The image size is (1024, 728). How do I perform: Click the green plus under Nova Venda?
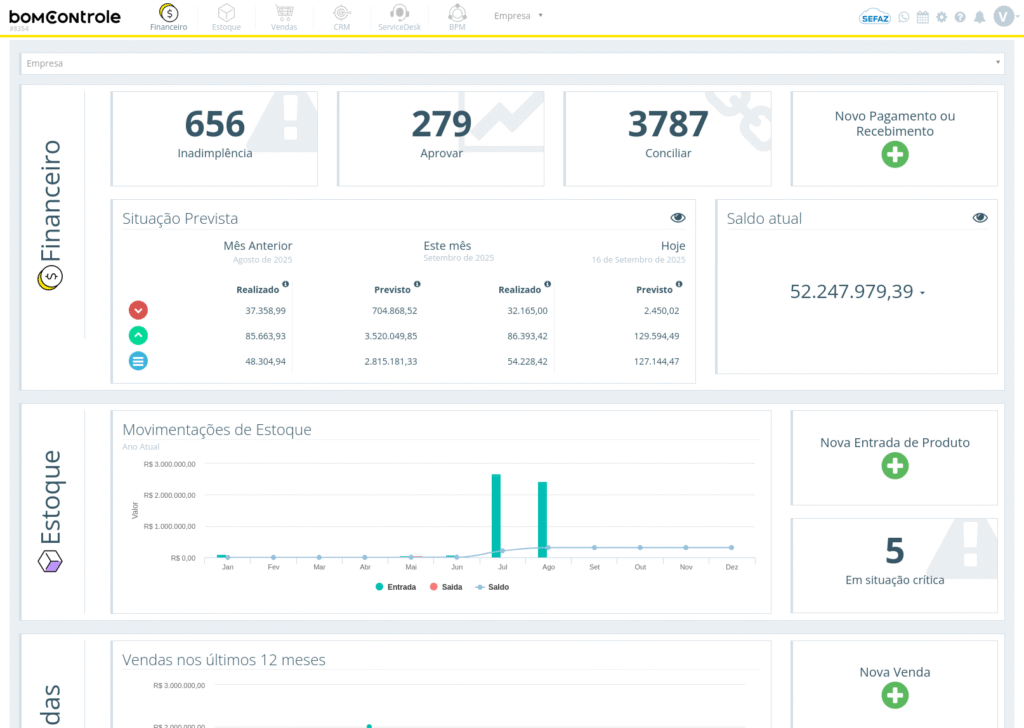(x=895, y=695)
